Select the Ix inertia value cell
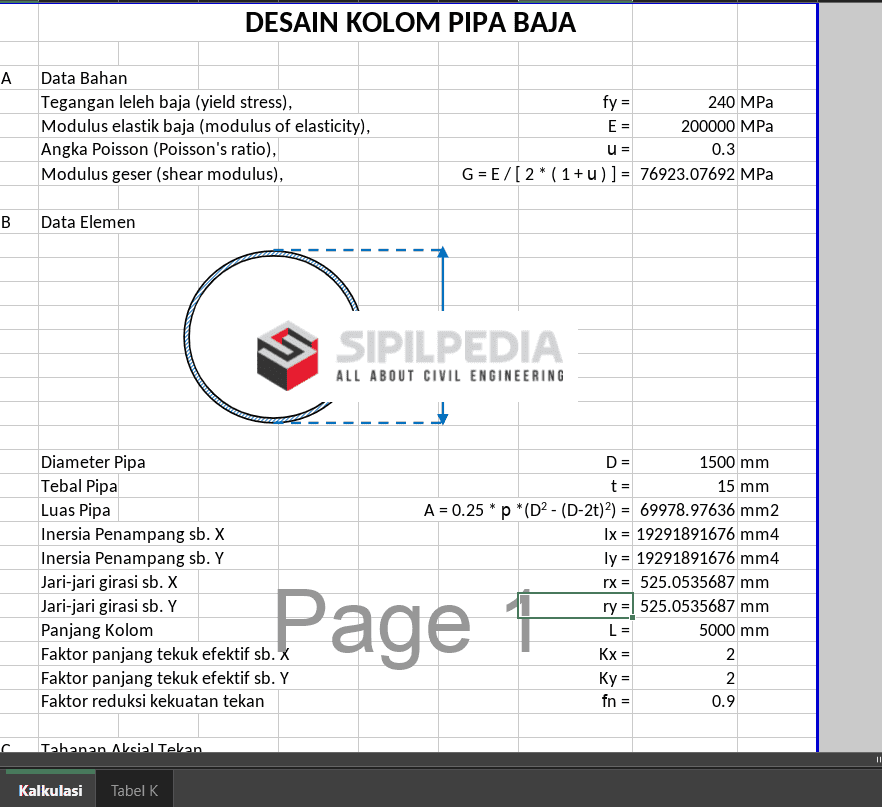The height and width of the screenshot is (807, 882). [685, 534]
